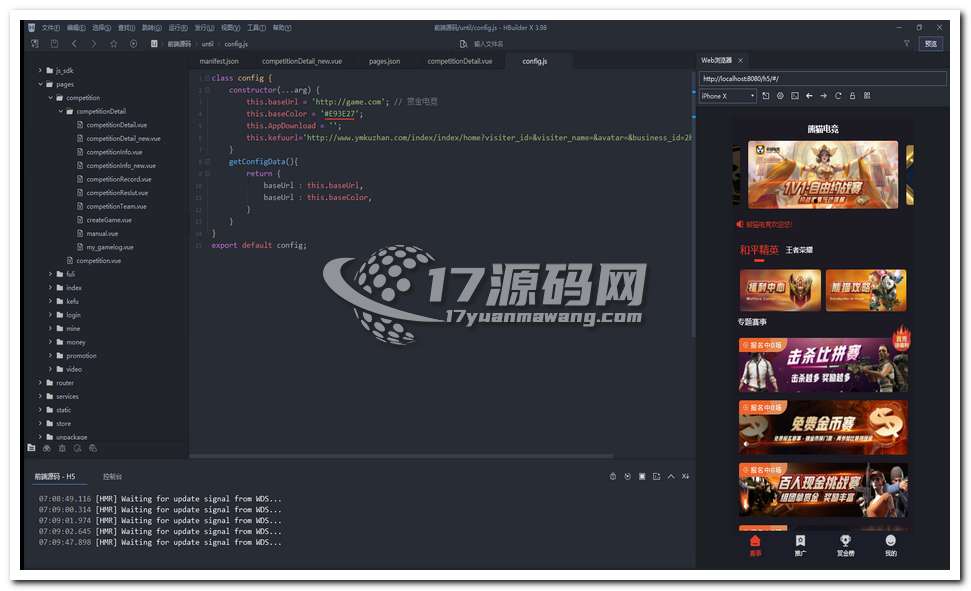
Task: Open createGame.vue in the file tree
Action: coord(108,220)
